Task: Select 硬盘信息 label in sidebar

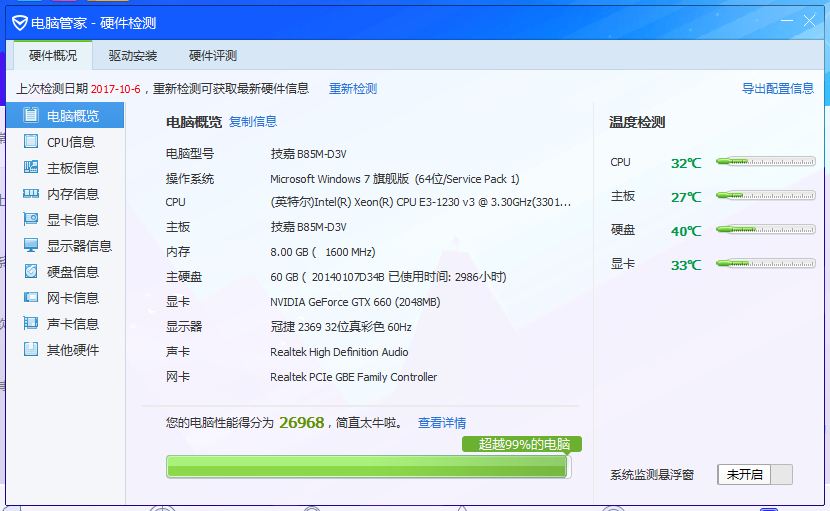Action: (x=73, y=272)
